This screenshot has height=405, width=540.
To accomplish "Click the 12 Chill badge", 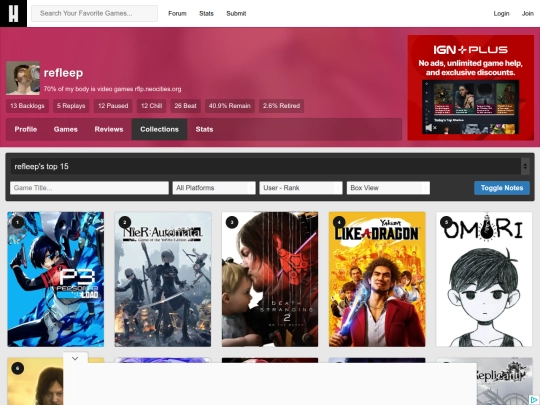I will (152, 106).
